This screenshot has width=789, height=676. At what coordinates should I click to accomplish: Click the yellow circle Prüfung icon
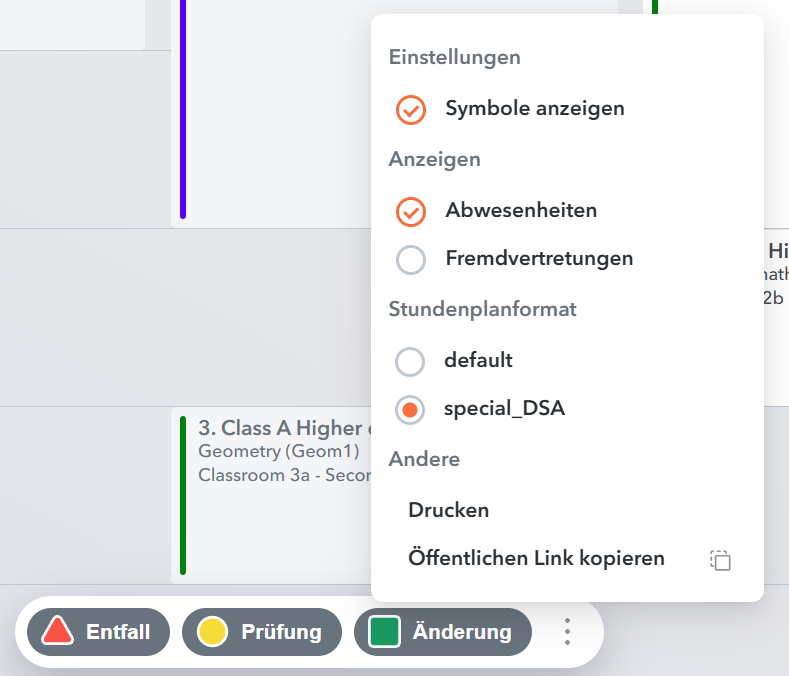211,632
